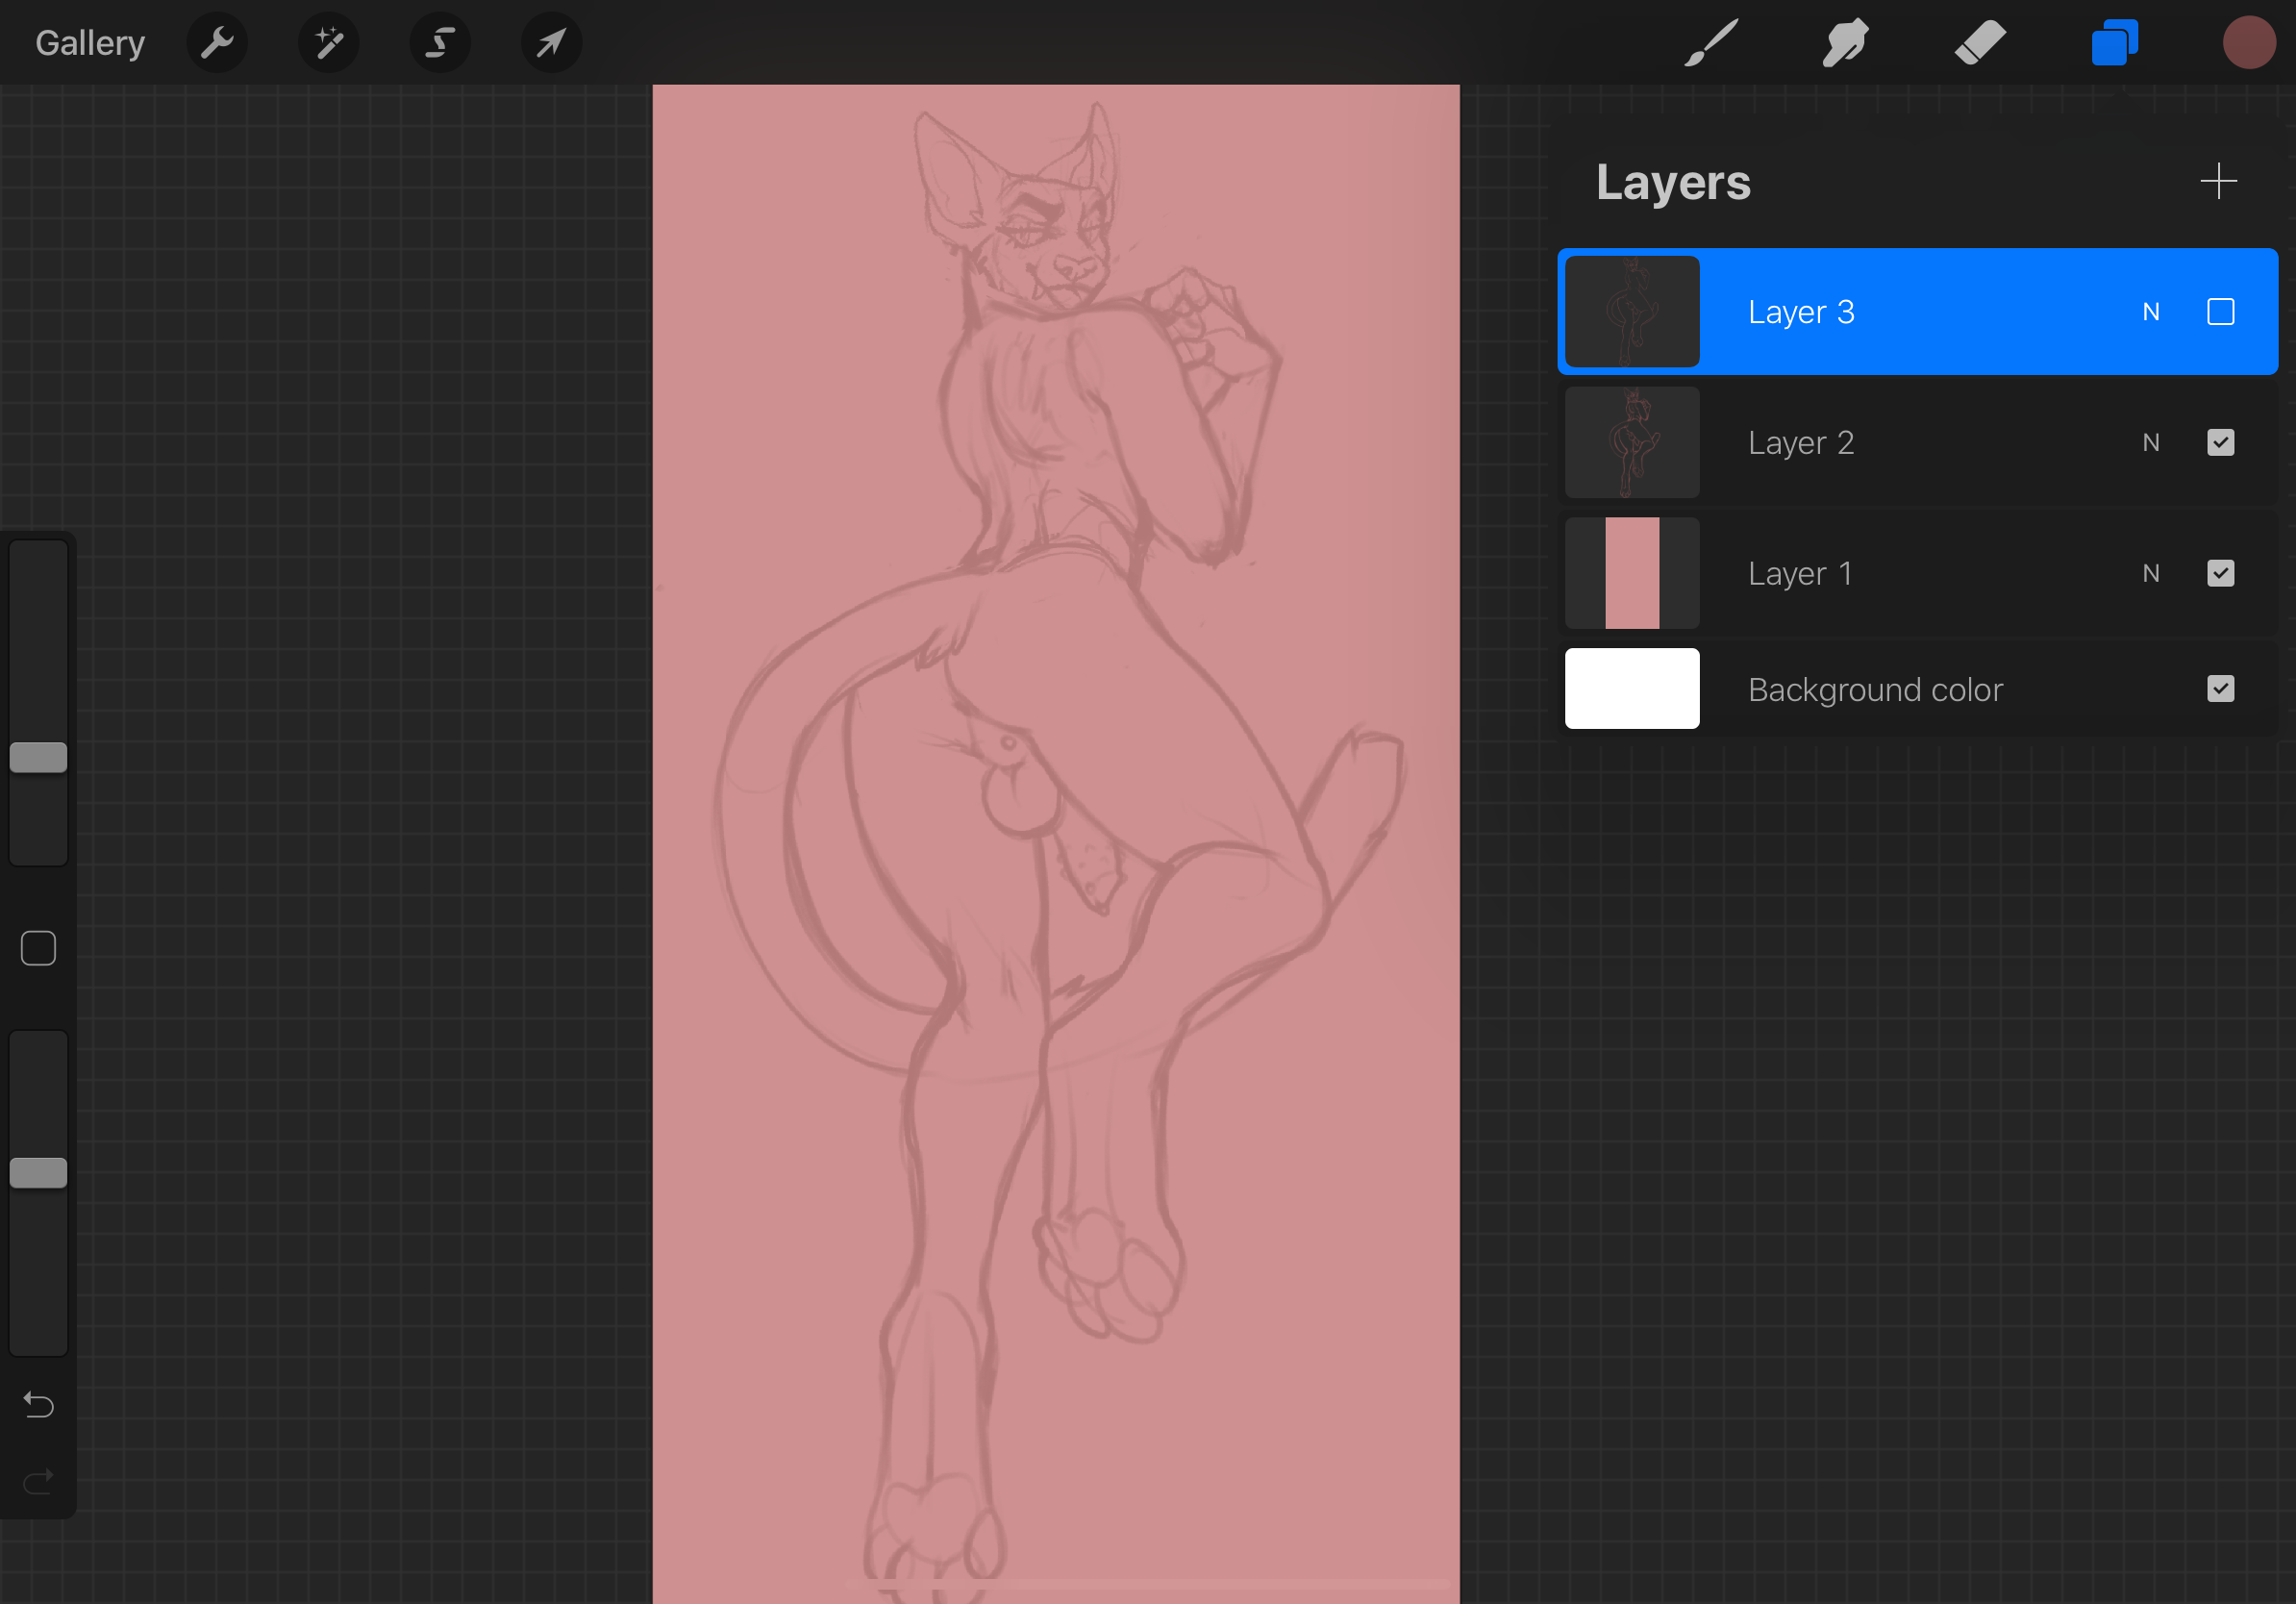Undo the last stroke
The width and height of the screenshot is (2296, 1604).
click(x=38, y=1405)
